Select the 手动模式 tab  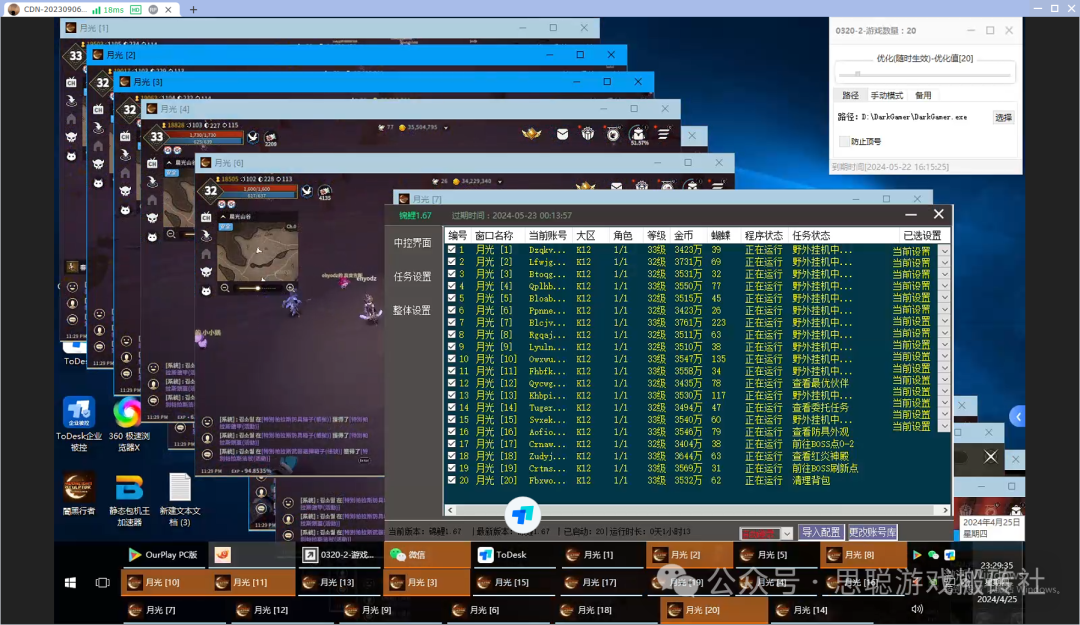(886, 95)
